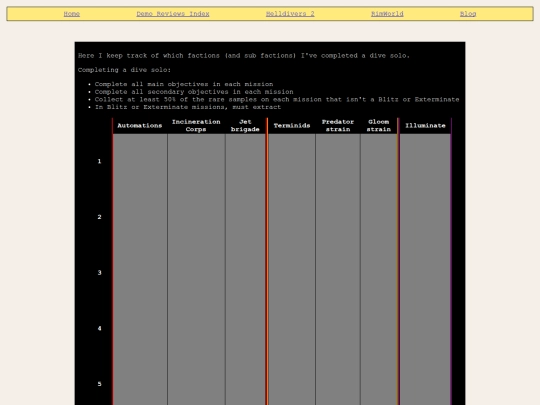Click difficulty row label 1

100,161
